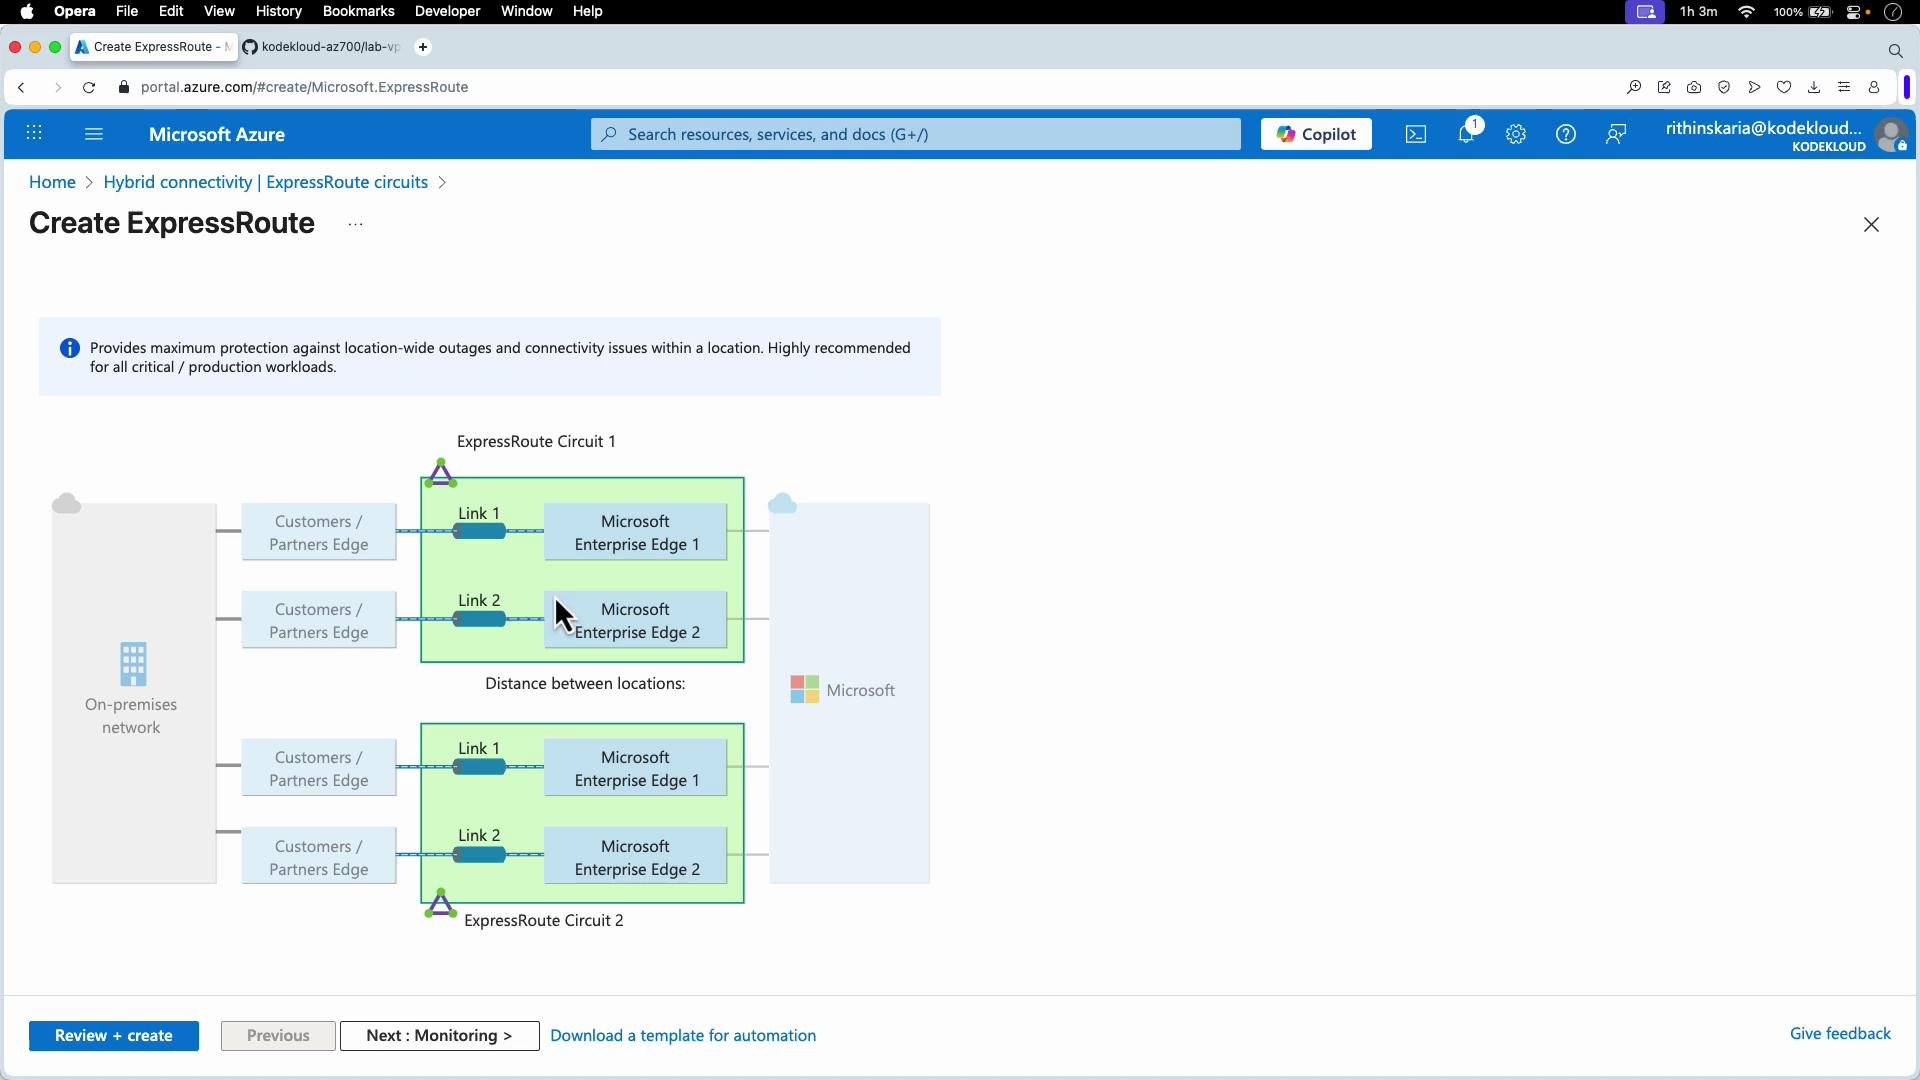1920x1080 pixels.
Task: Open the Copilot button
Action: (1316, 134)
